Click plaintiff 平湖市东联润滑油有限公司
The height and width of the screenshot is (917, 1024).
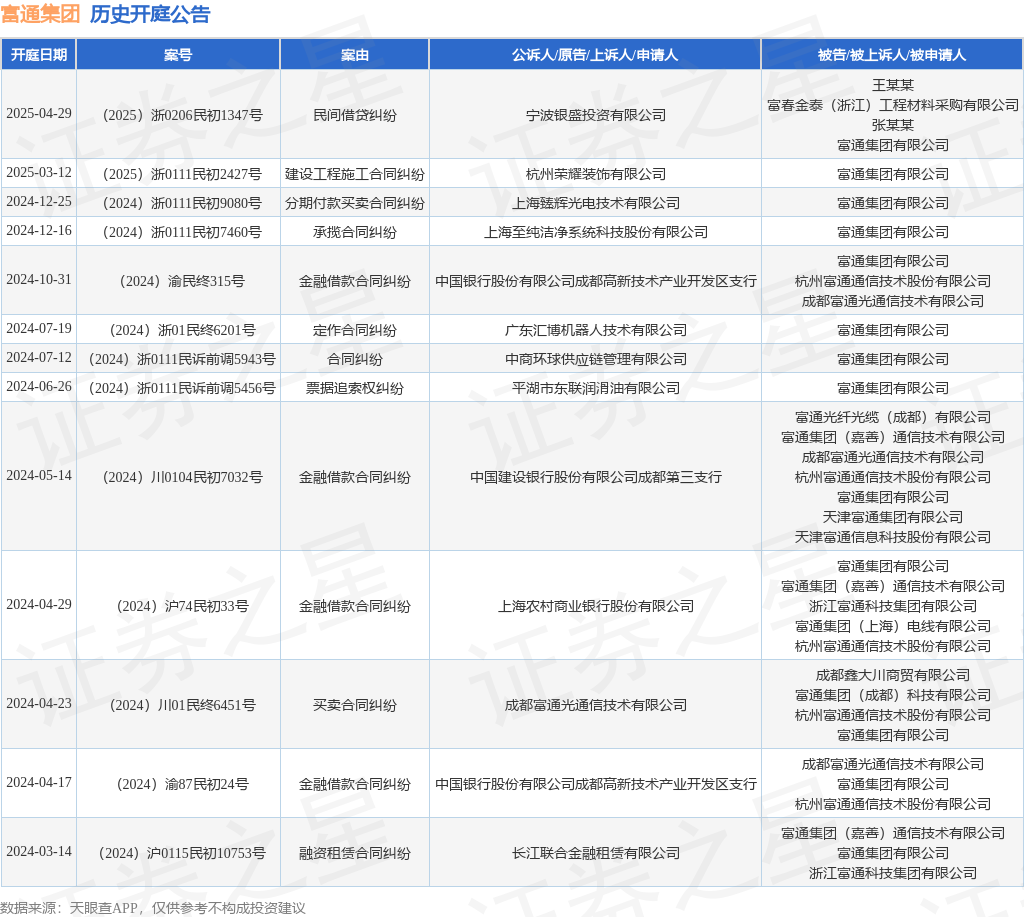click(596, 388)
